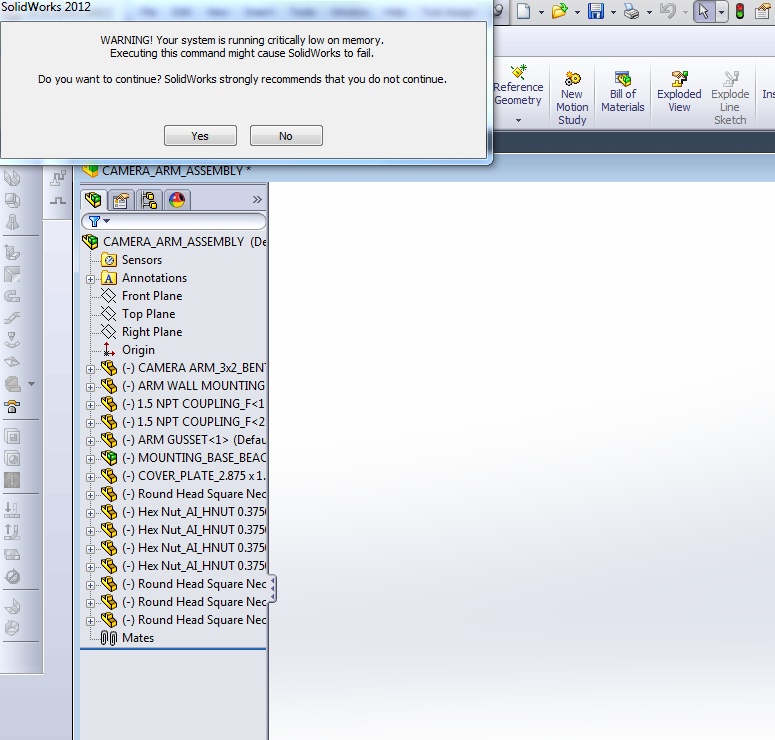Select the Origin item
Screen dimensions: 775x740
(138, 350)
